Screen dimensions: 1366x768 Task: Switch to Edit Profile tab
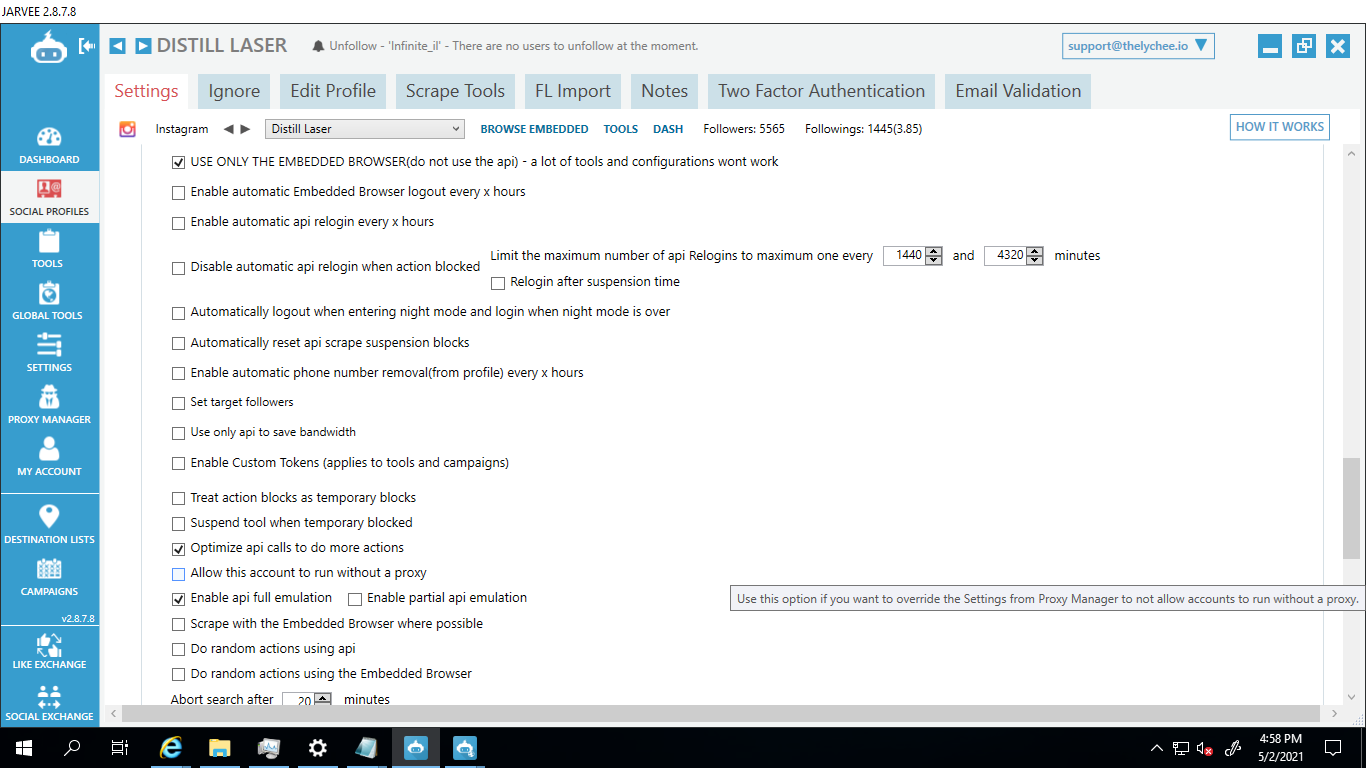click(x=333, y=91)
